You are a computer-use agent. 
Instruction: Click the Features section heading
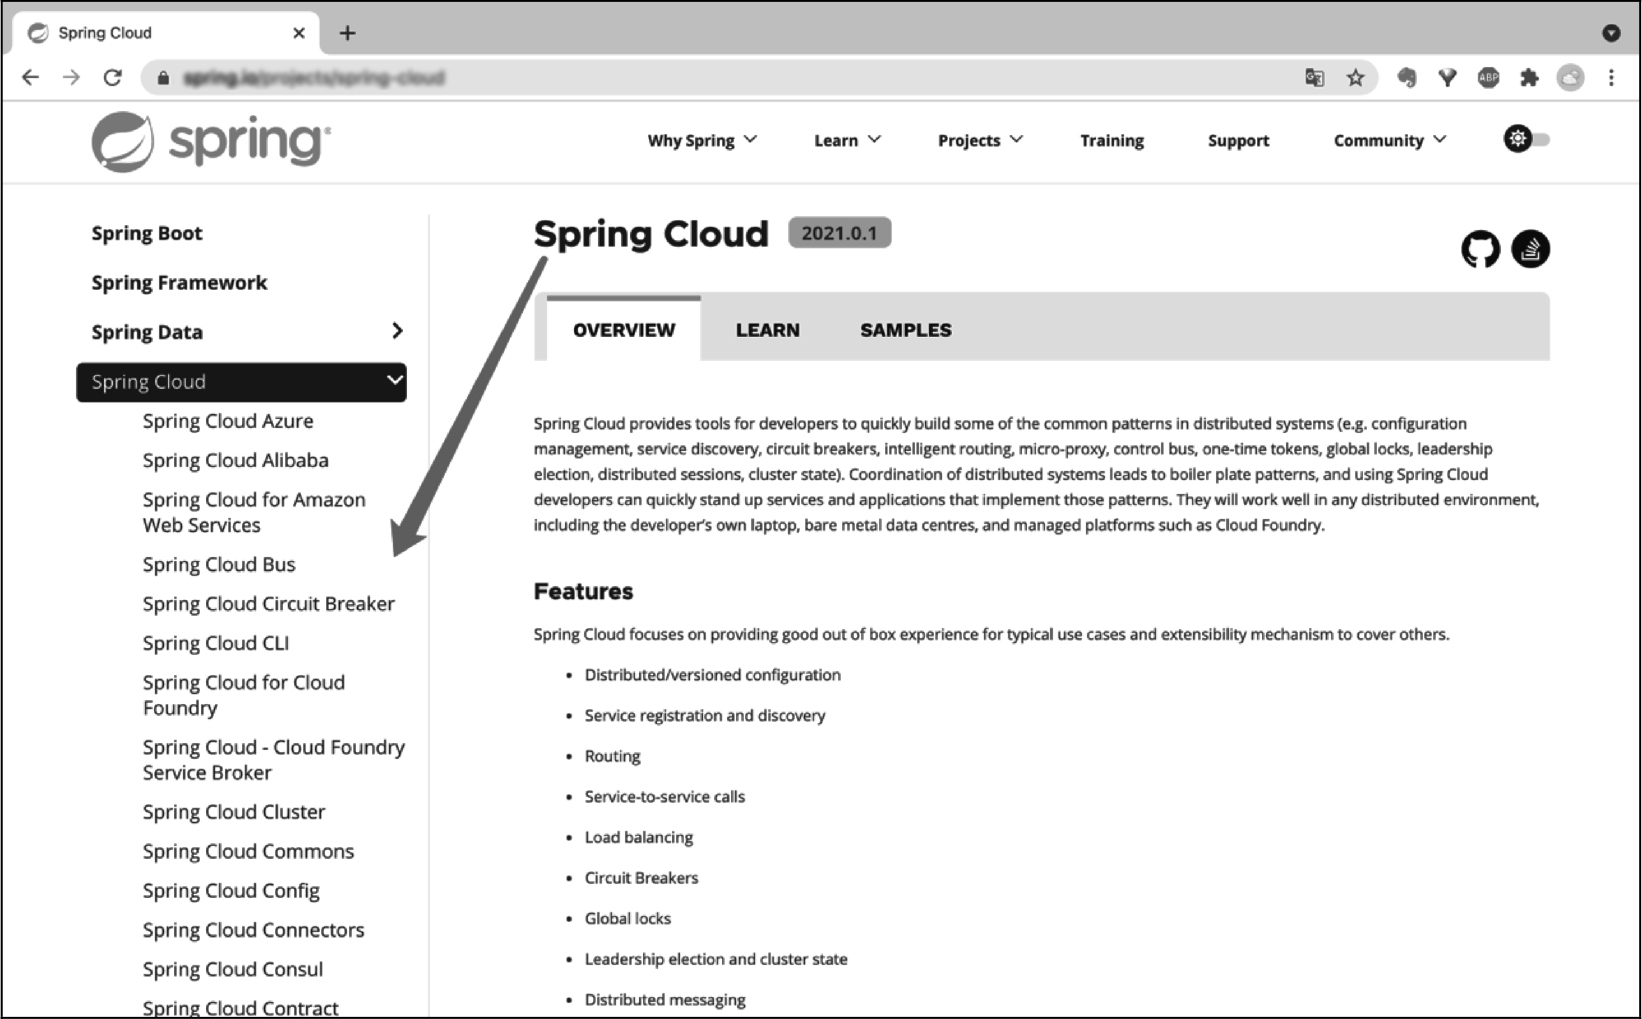[583, 591]
